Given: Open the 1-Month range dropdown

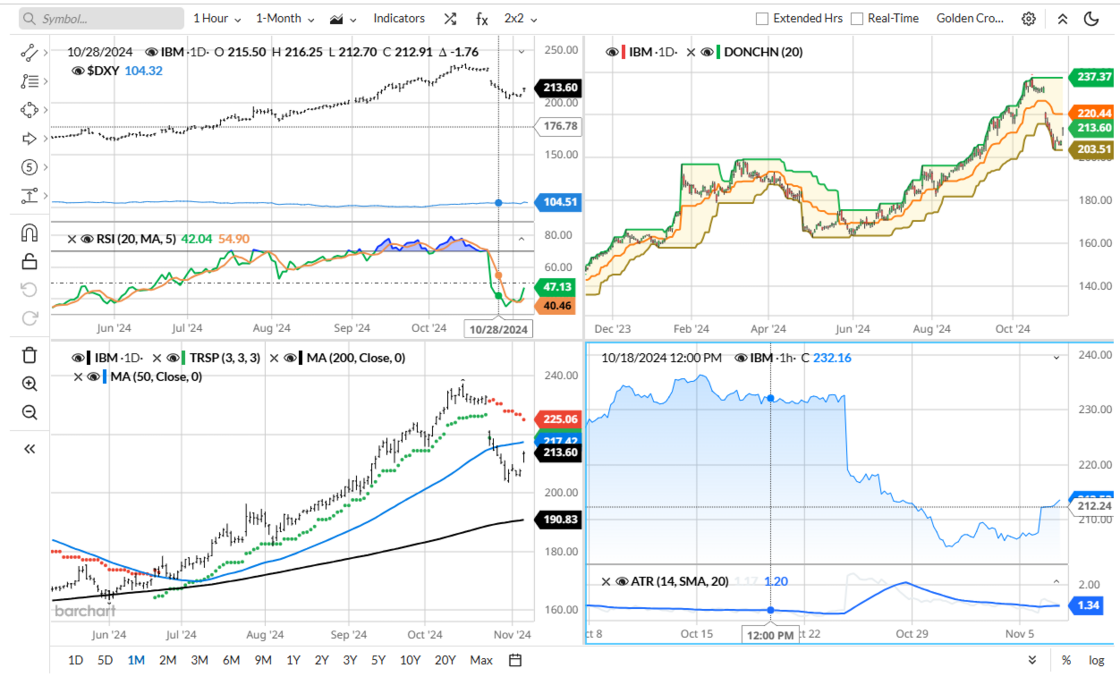Looking at the screenshot, I should (279, 18).
